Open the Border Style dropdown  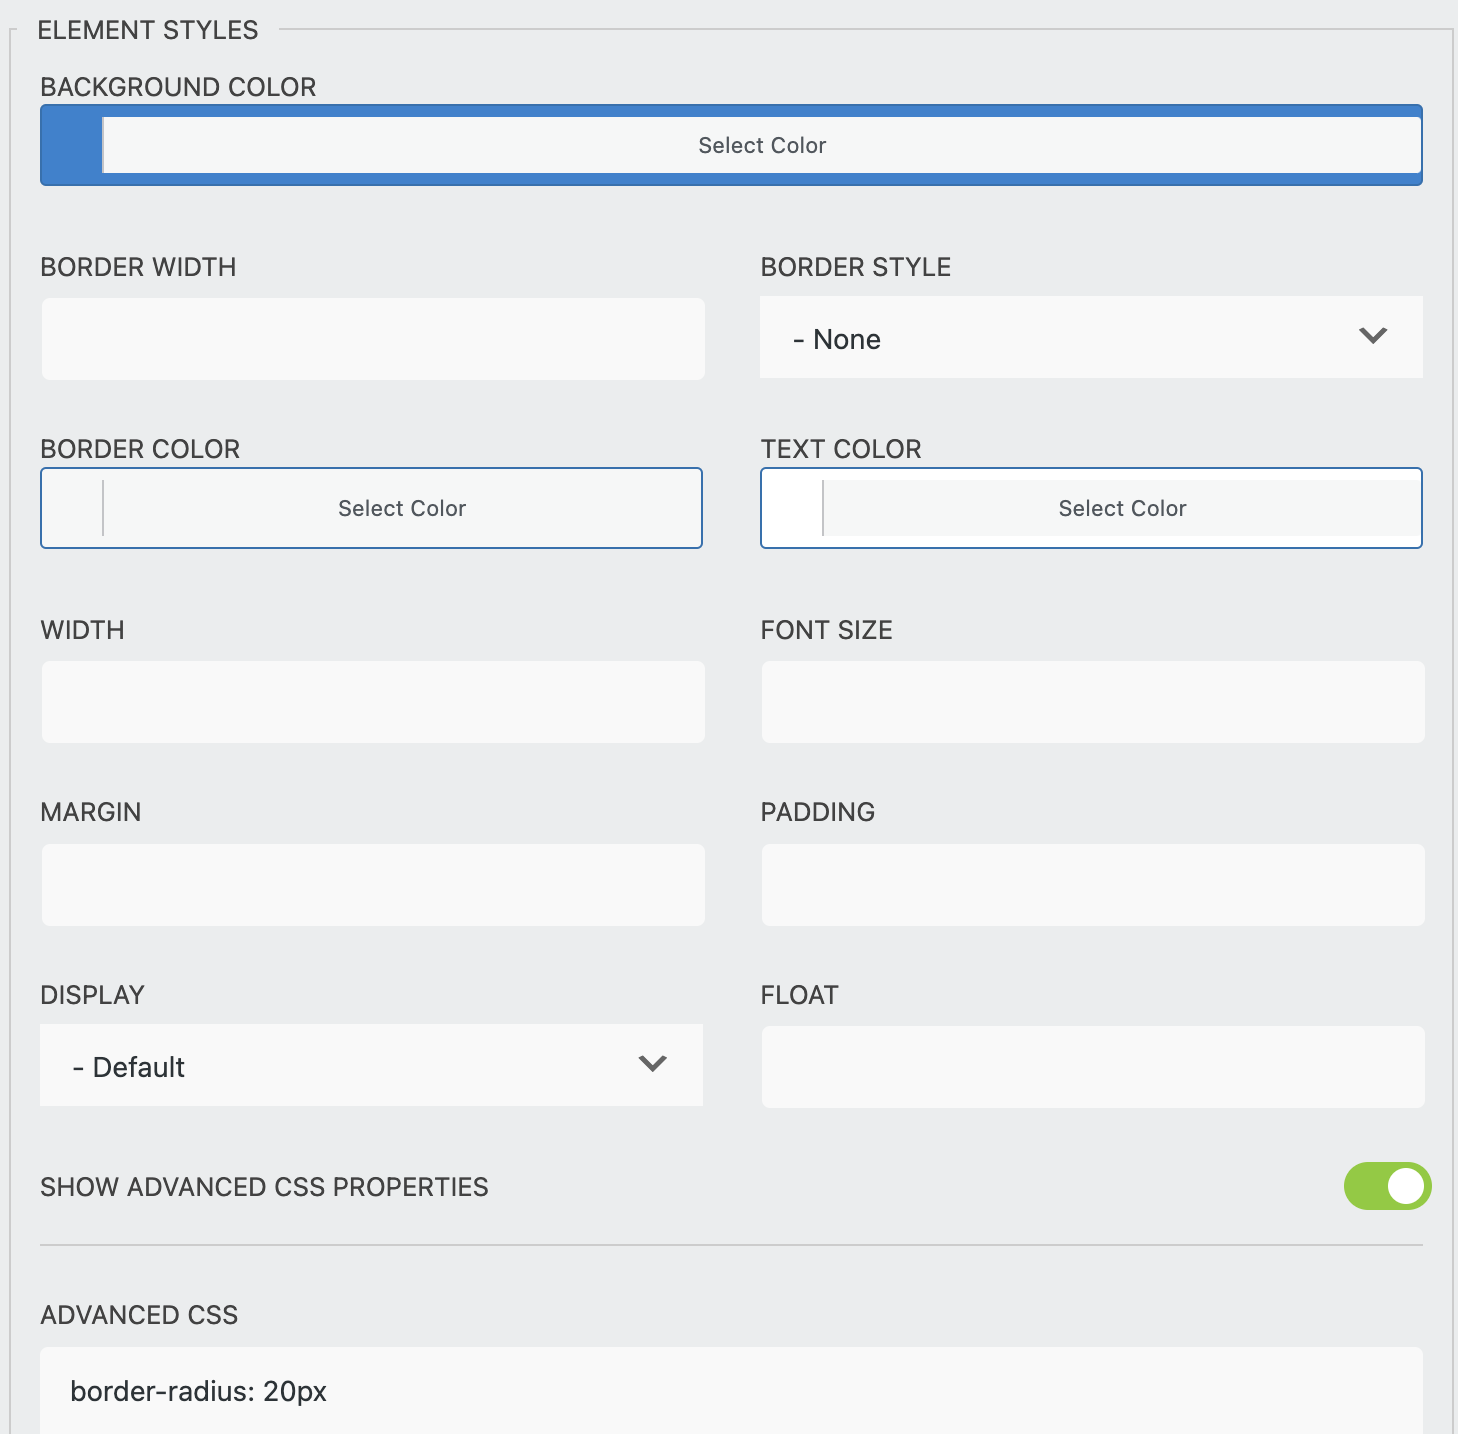pos(1090,338)
